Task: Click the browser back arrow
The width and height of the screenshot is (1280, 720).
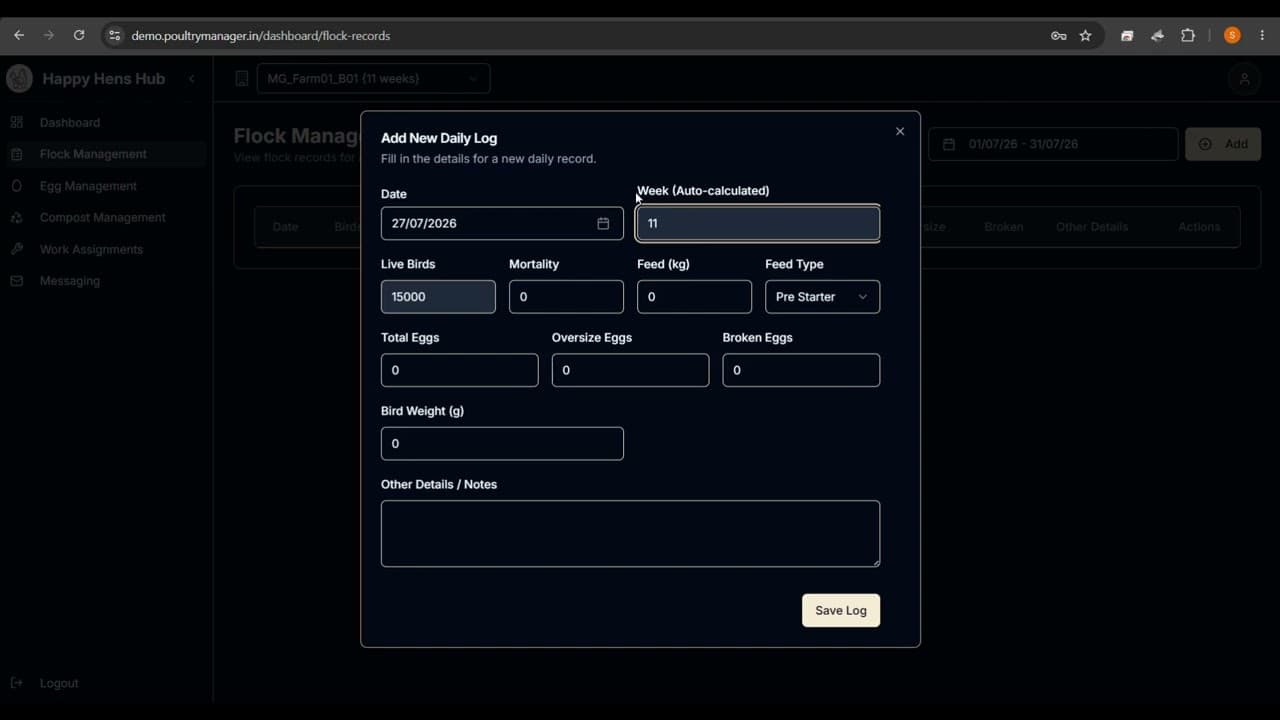Action: click(19, 35)
